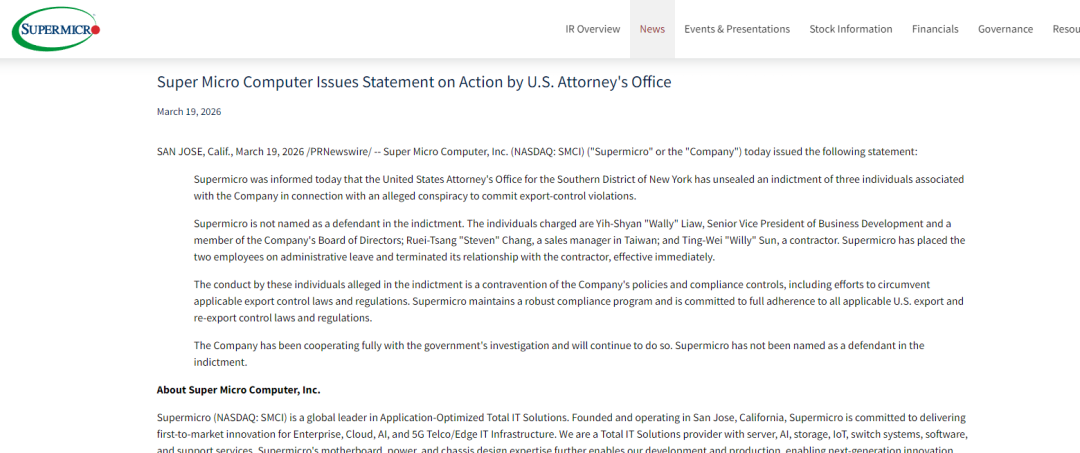Click paragraph starting "The conduct by these individuals"
This screenshot has height=453, width=1080.
click(578, 301)
